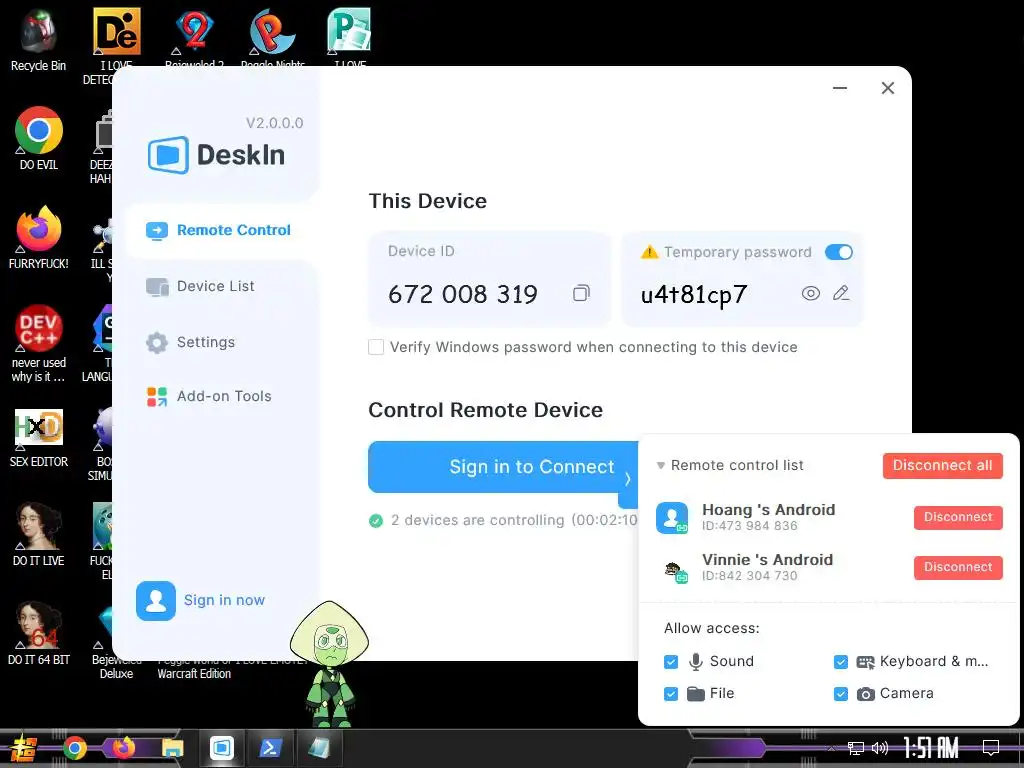Image resolution: width=1024 pixels, height=768 pixels.
Task: Click the ID:473 984 836 text
Action: pyautogui.click(x=750, y=526)
